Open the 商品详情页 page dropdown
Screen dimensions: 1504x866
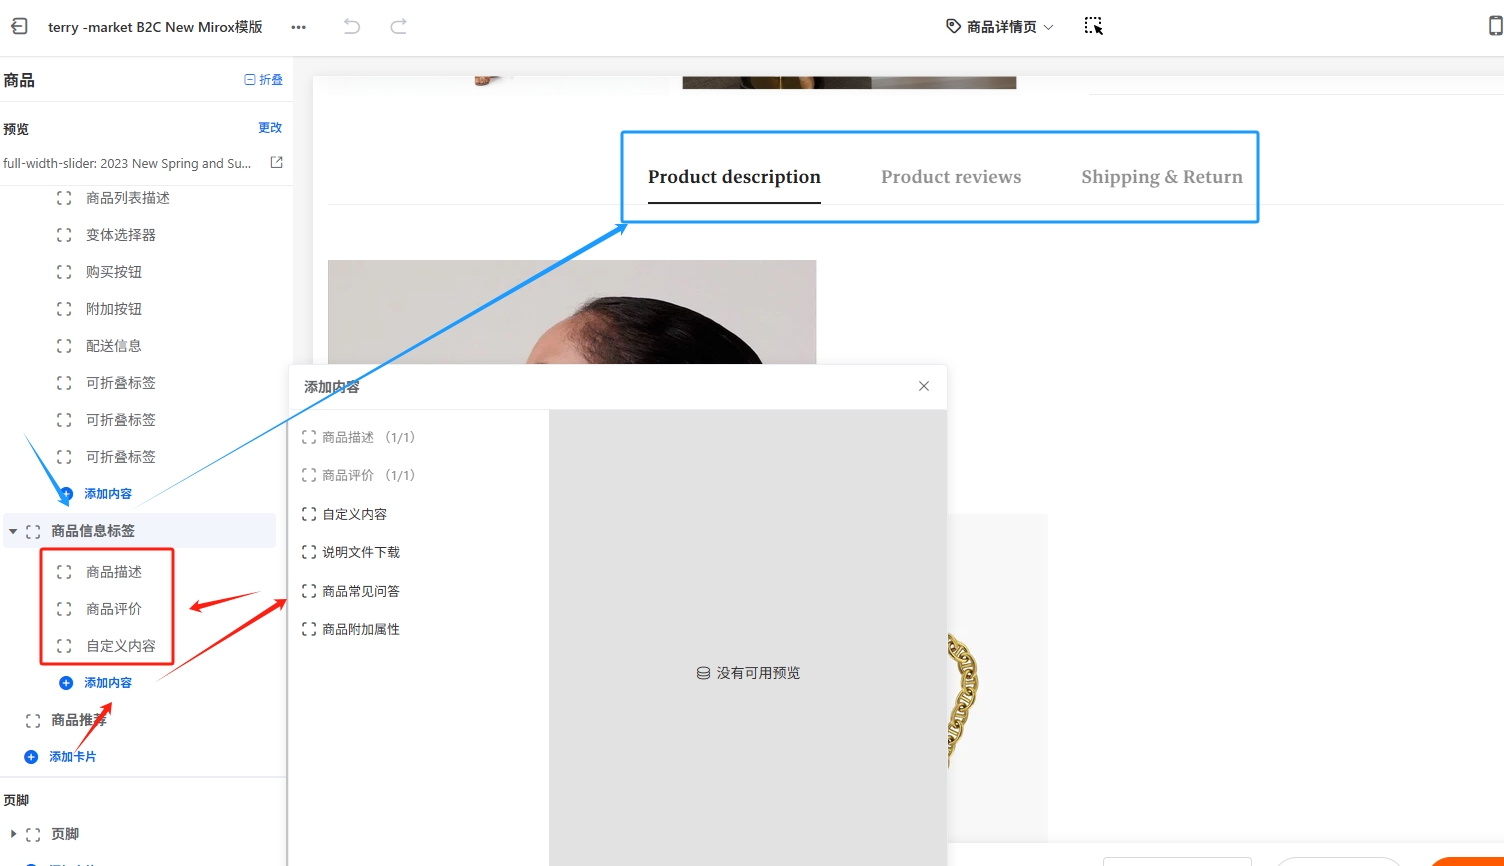click(x=1000, y=27)
